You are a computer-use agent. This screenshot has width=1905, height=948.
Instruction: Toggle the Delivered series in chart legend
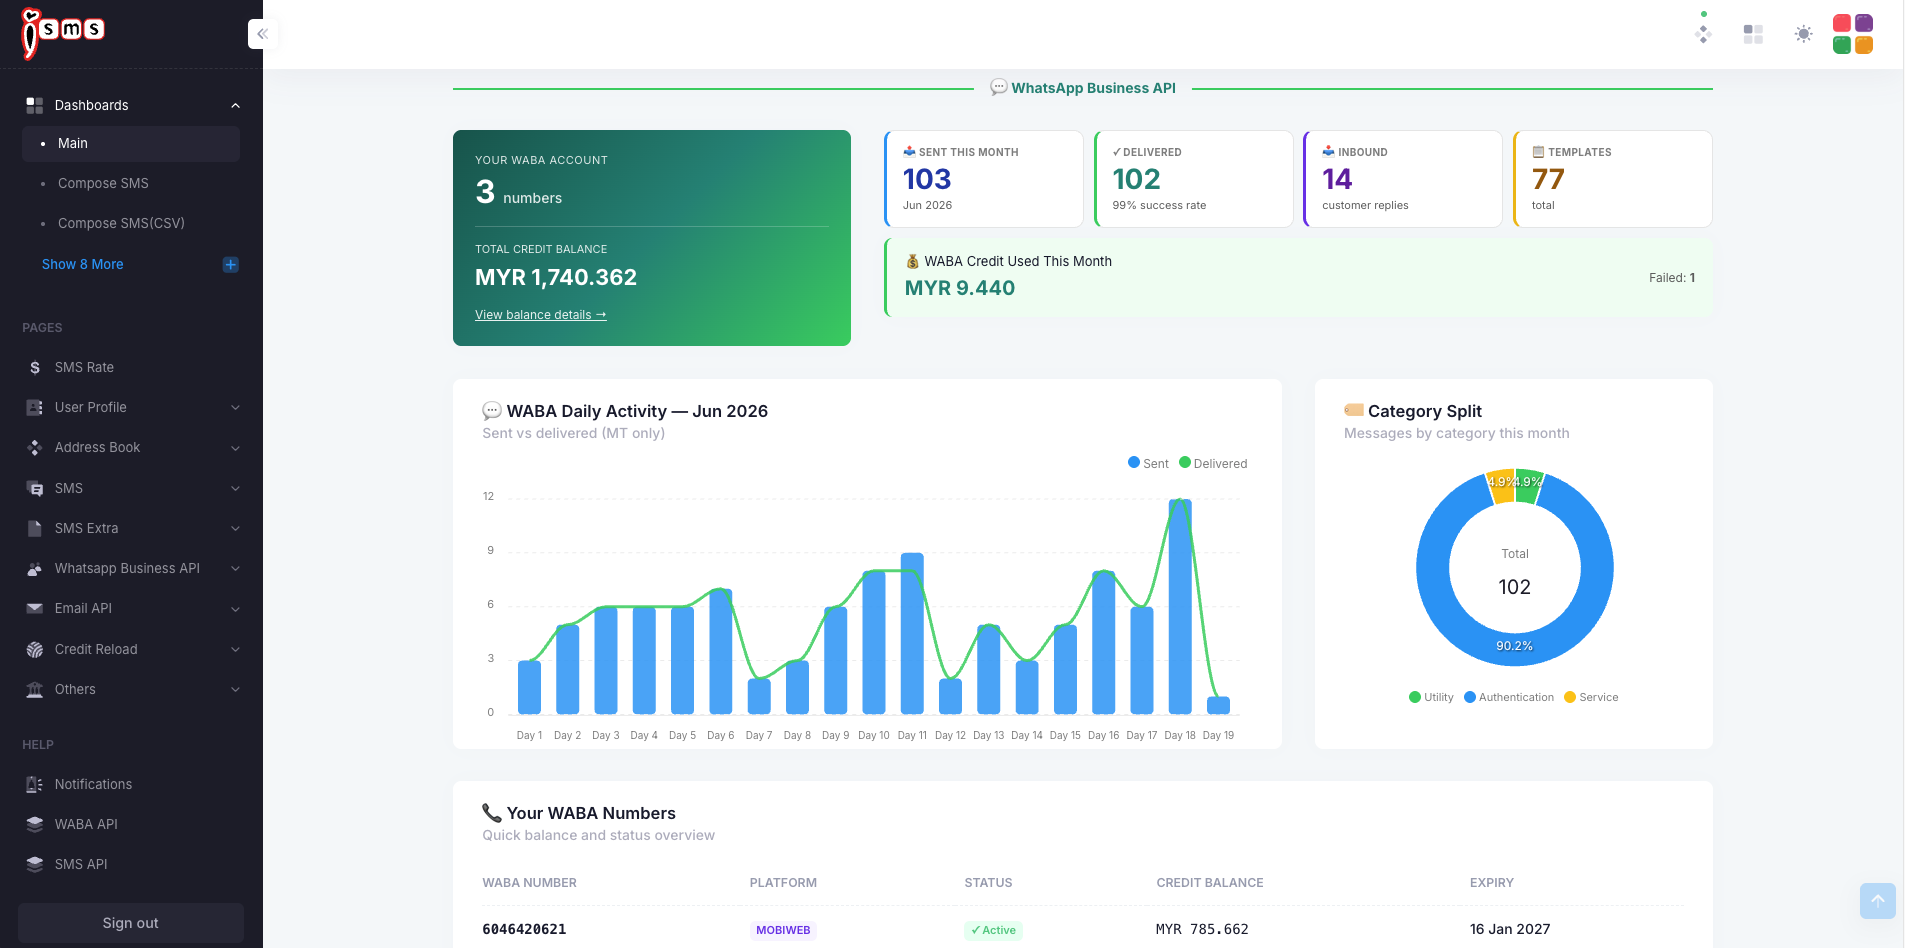click(1213, 463)
